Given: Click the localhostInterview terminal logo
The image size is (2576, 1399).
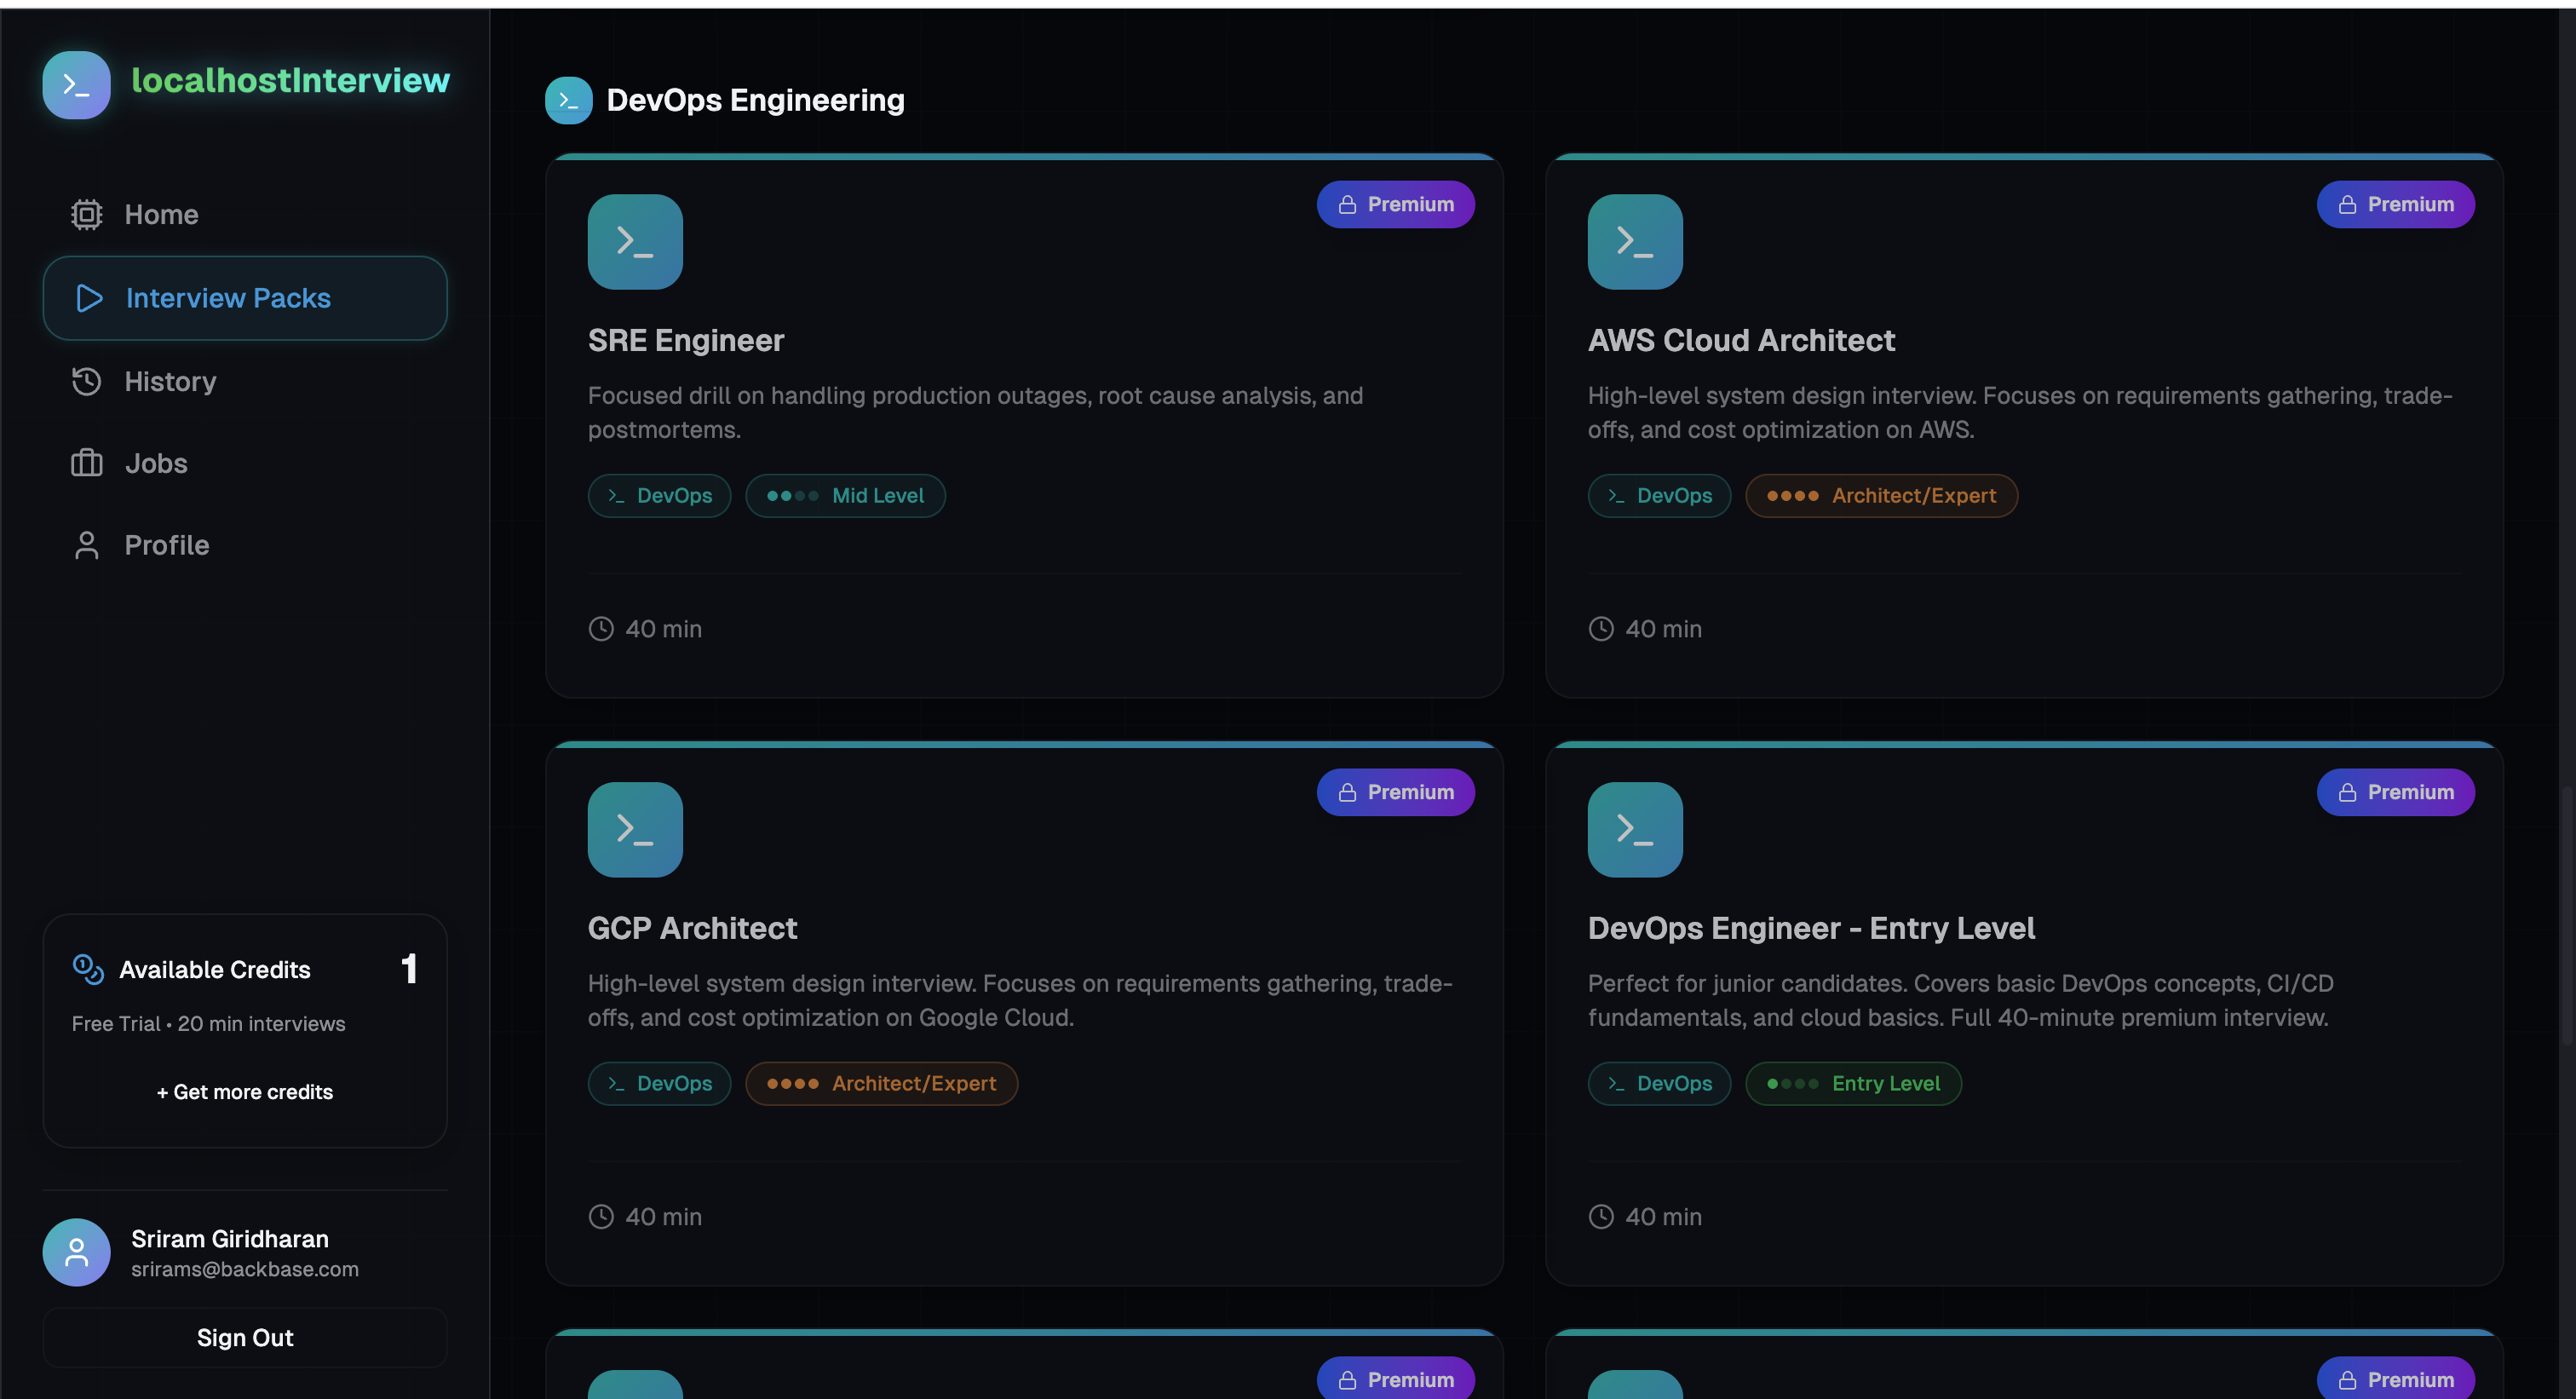Looking at the screenshot, I should [76, 85].
